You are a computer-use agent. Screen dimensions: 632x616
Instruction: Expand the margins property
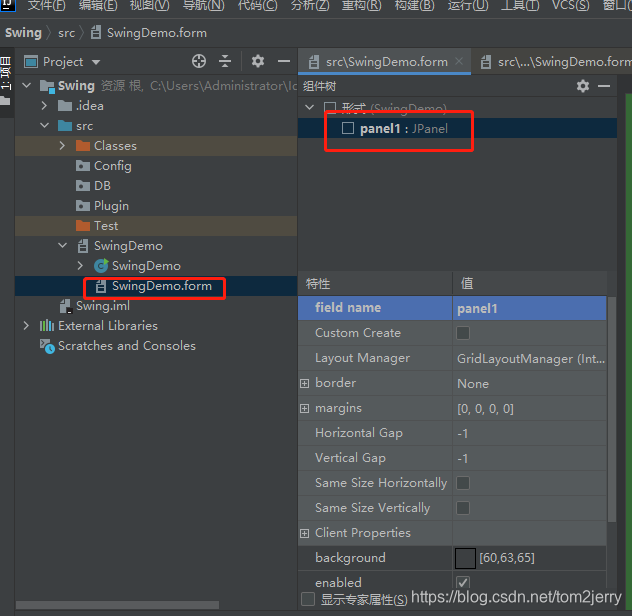[x=305, y=408]
